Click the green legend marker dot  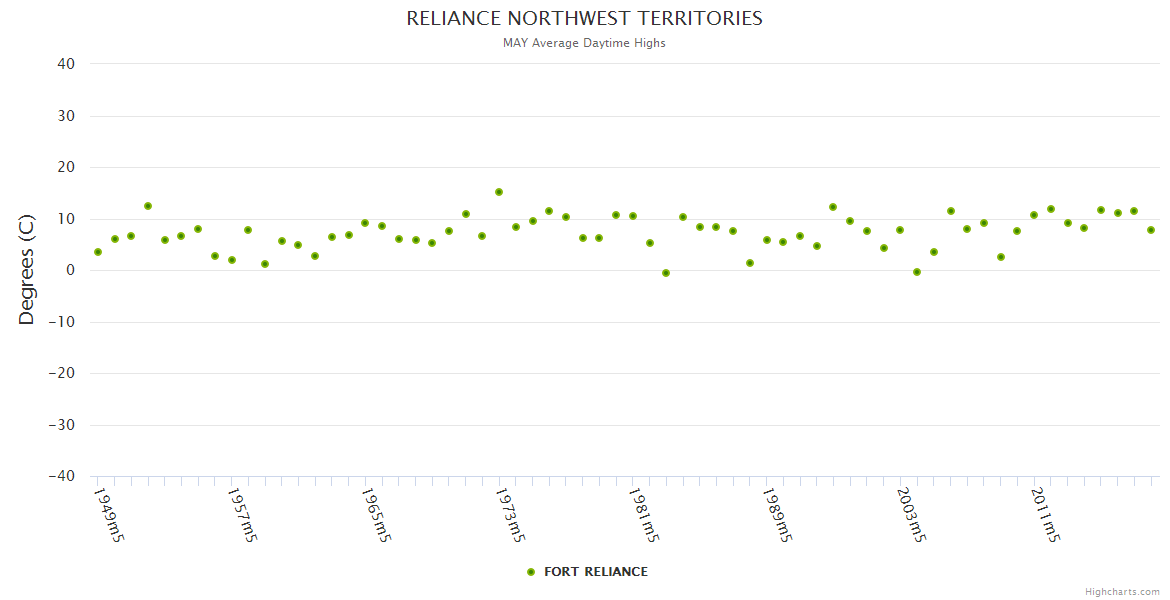click(x=531, y=572)
